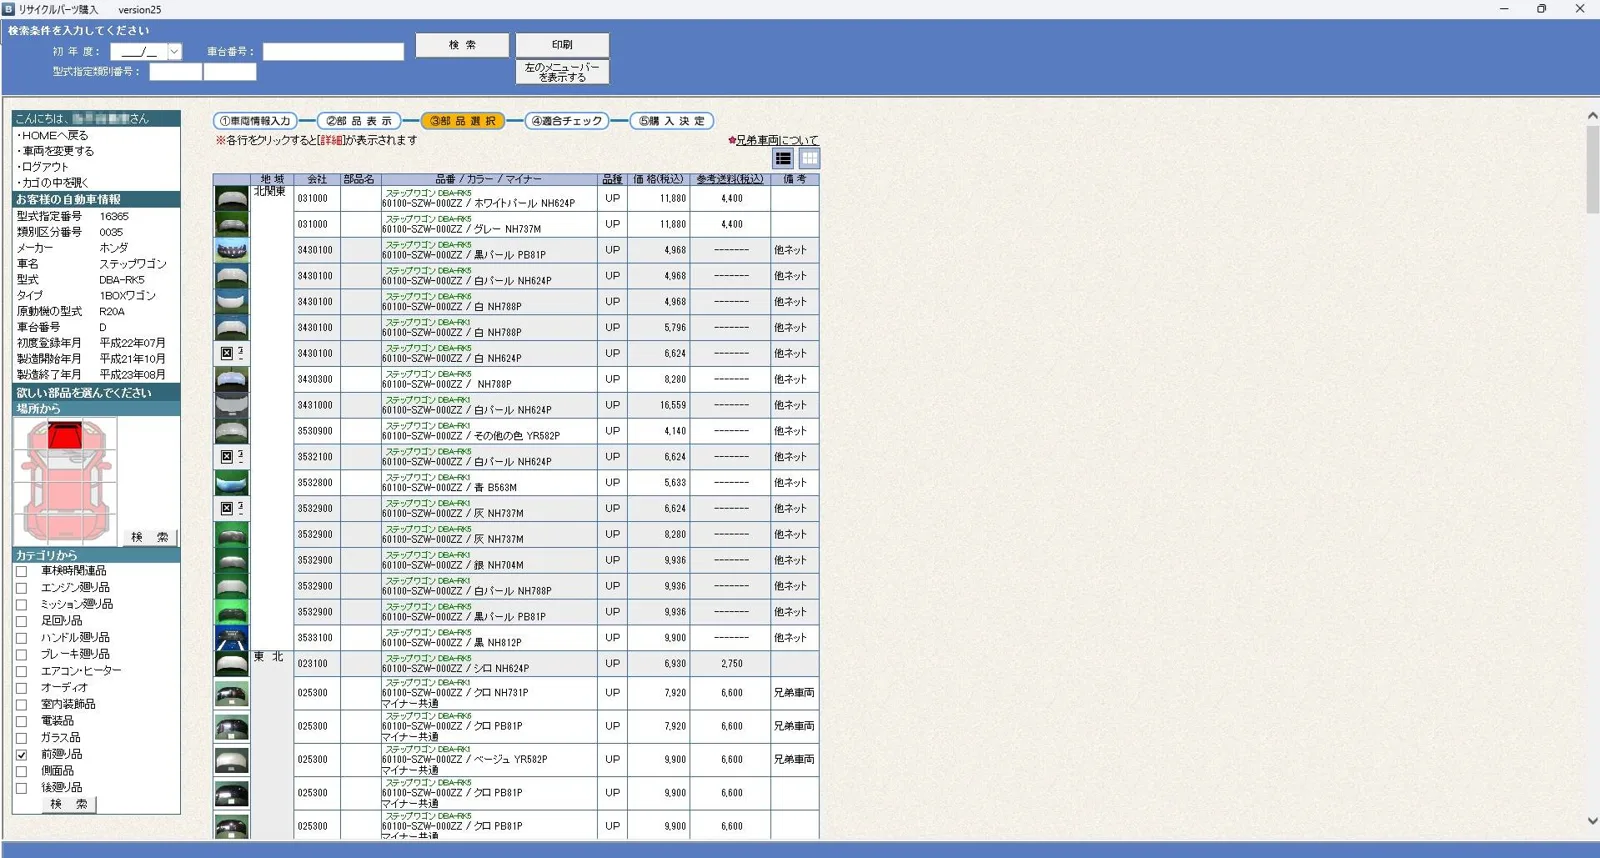Switch results to grid view icon
This screenshot has height=858, width=1600.
(x=809, y=159)
